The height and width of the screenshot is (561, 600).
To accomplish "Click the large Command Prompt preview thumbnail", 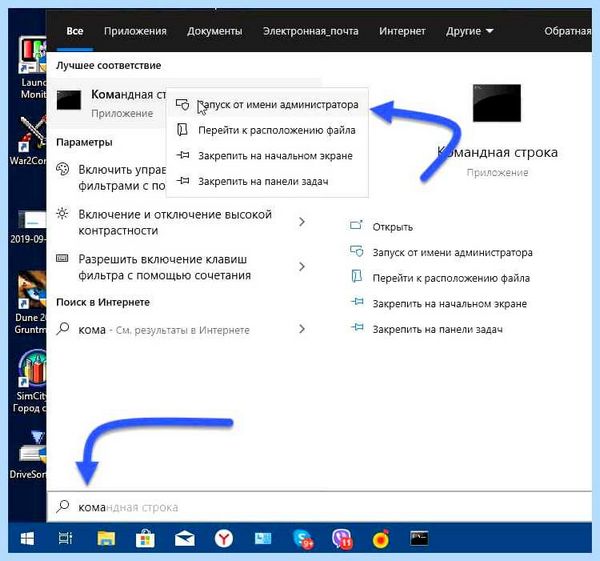I will 497,103.
